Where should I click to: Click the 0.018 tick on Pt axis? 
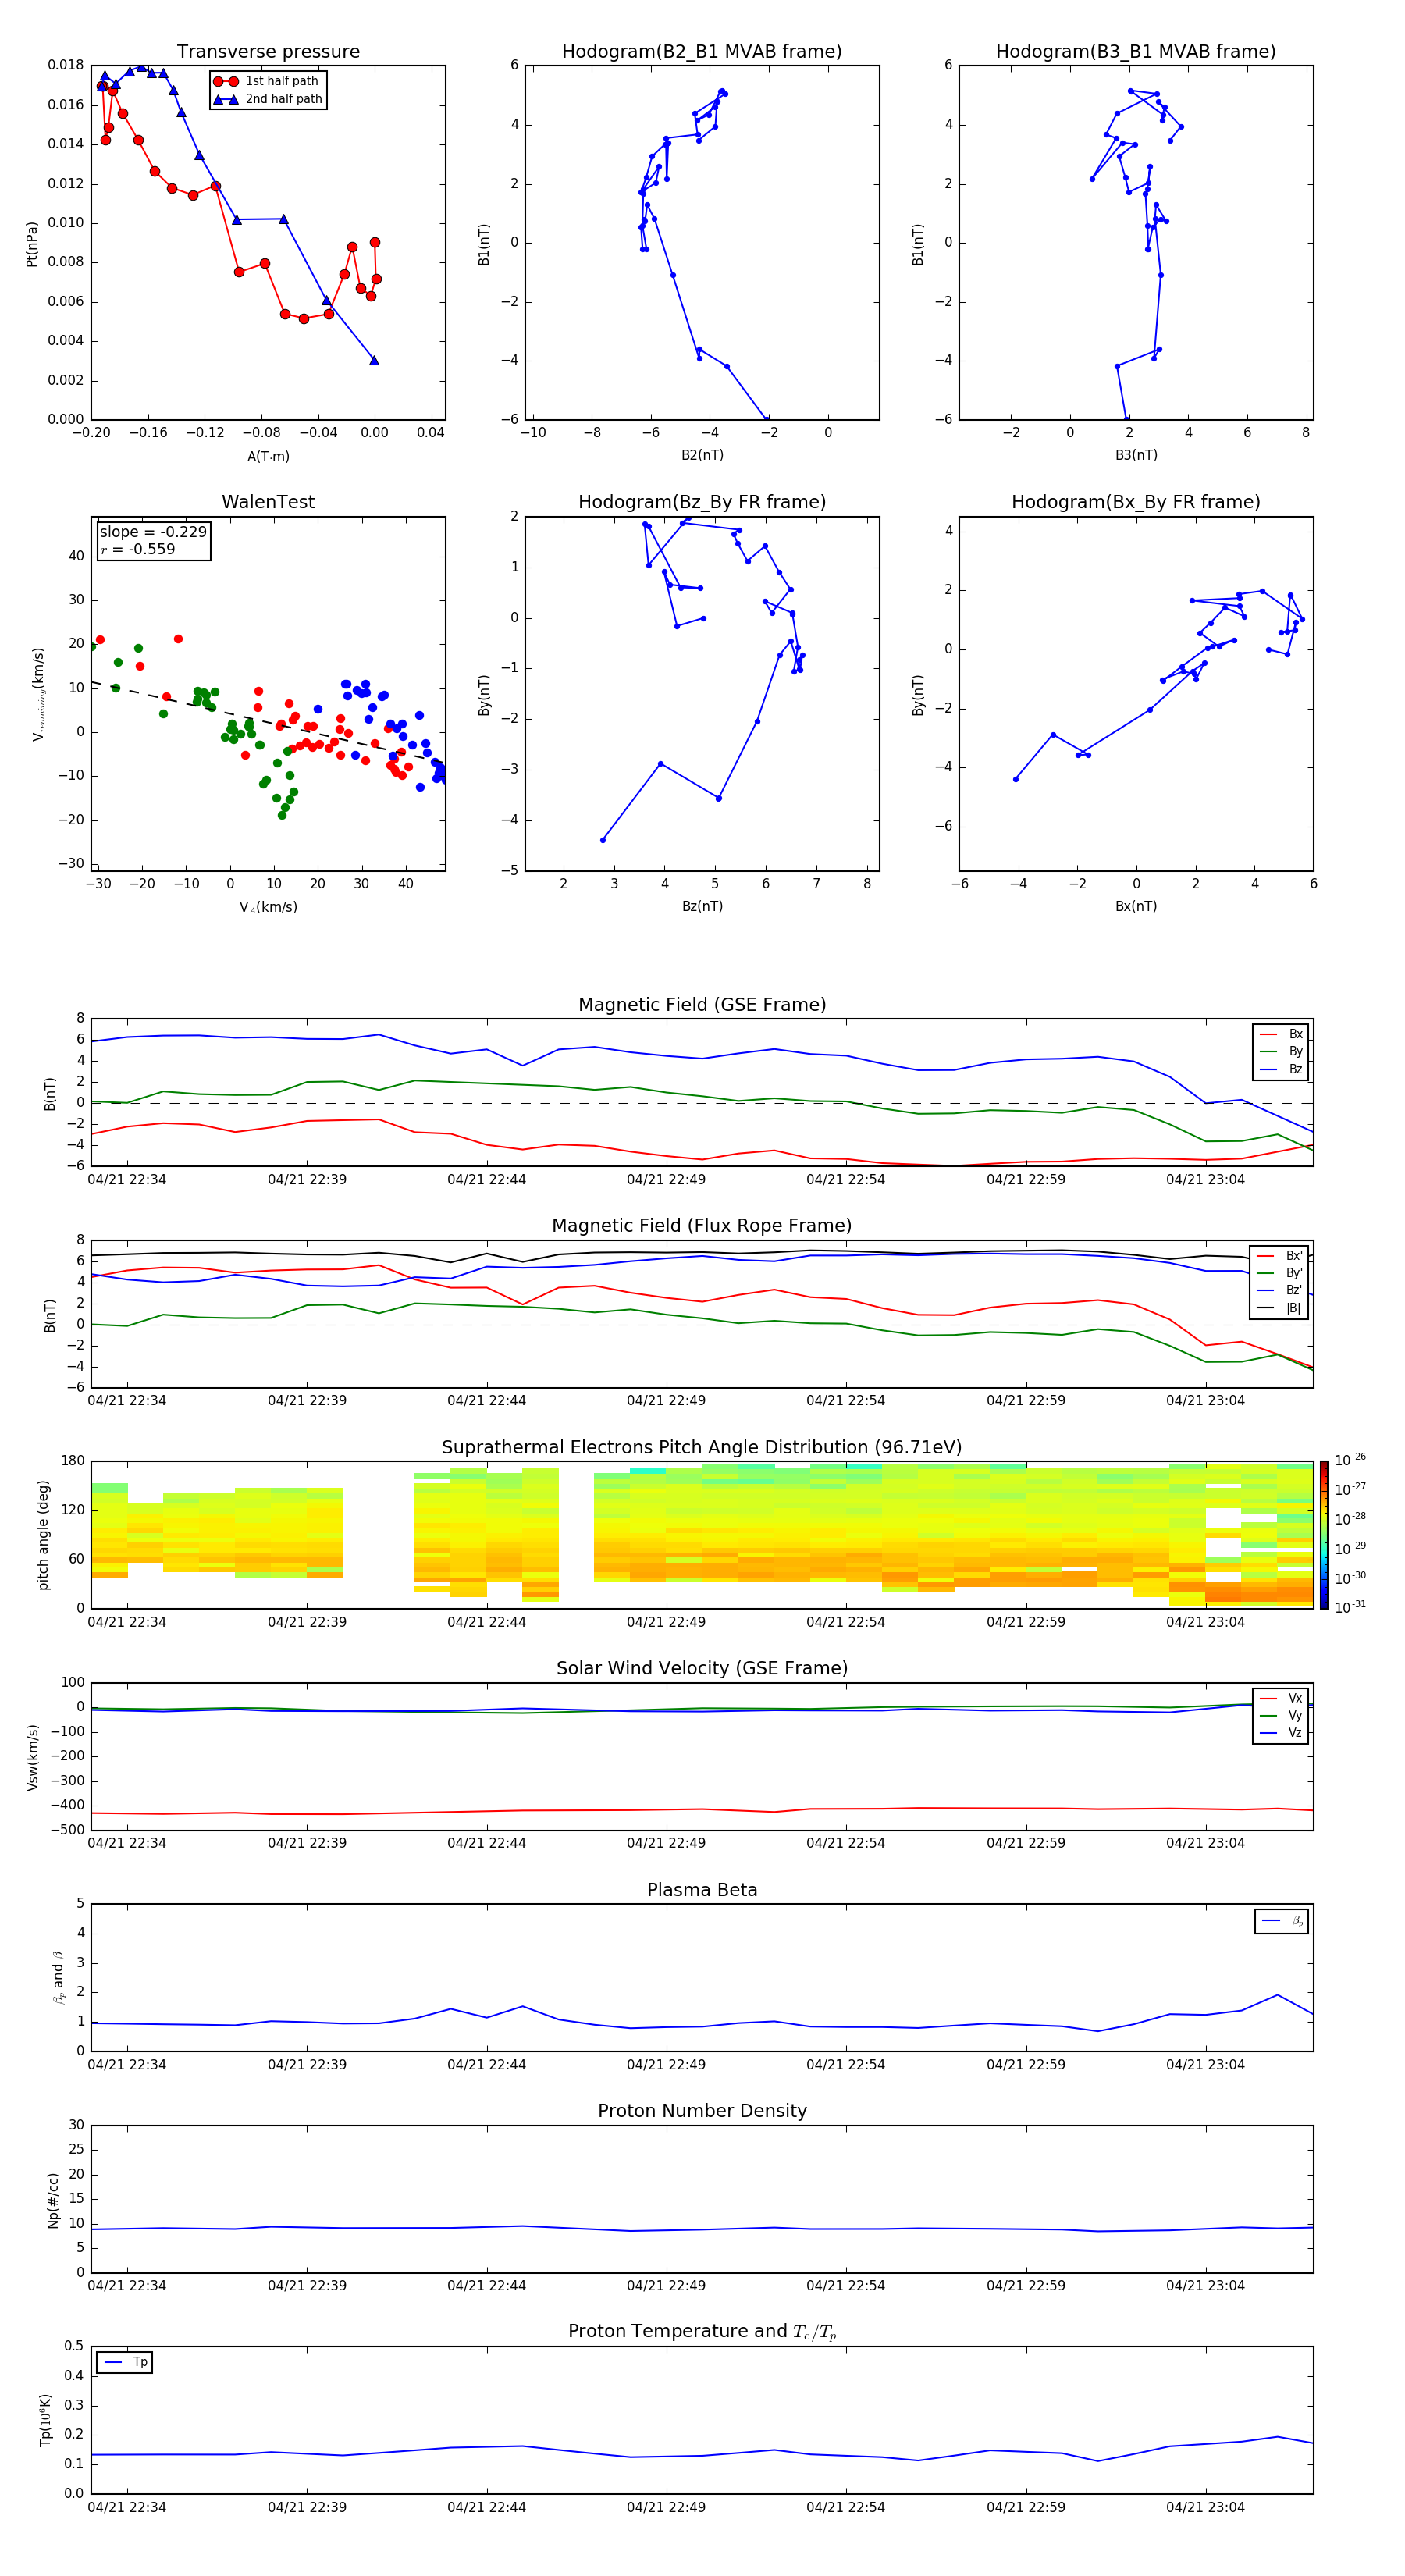[x=66, y=65]
